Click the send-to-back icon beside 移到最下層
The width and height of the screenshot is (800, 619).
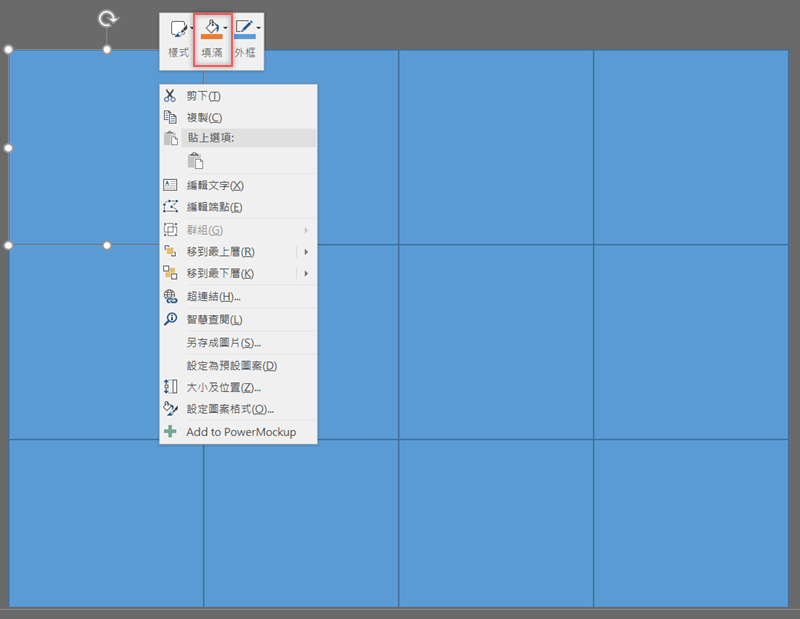pyautogui.click(x=170, y=273)
